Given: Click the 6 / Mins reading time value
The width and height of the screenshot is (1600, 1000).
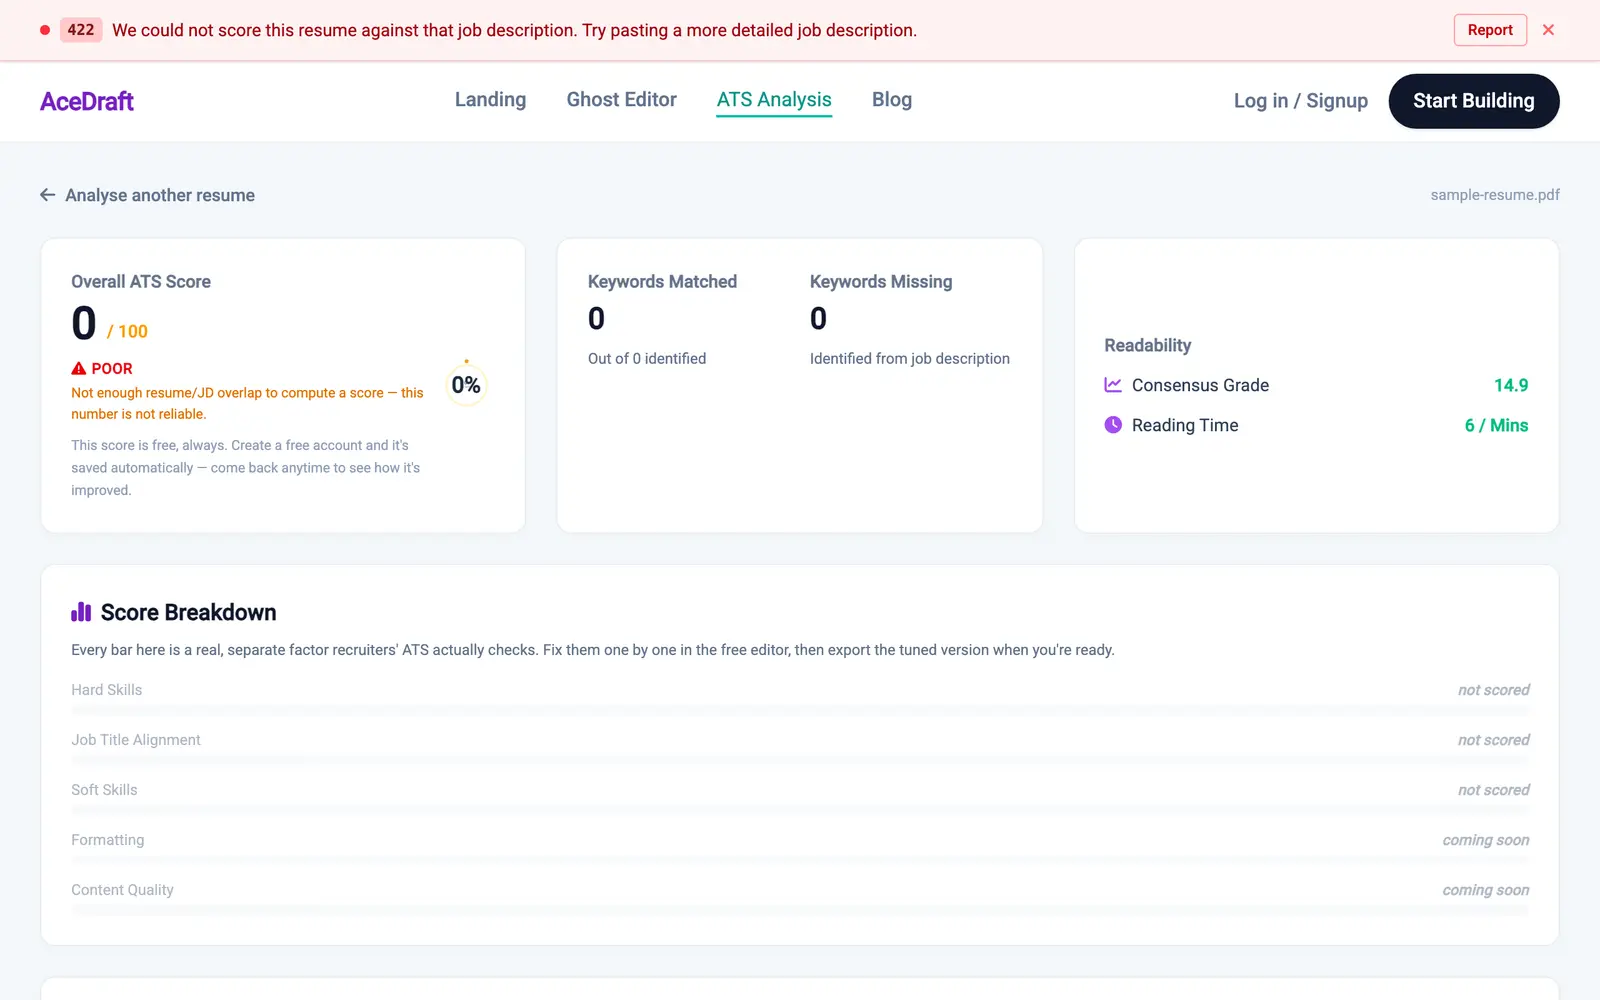Looking at the screenshot, I should click(x=1497, y=425).
